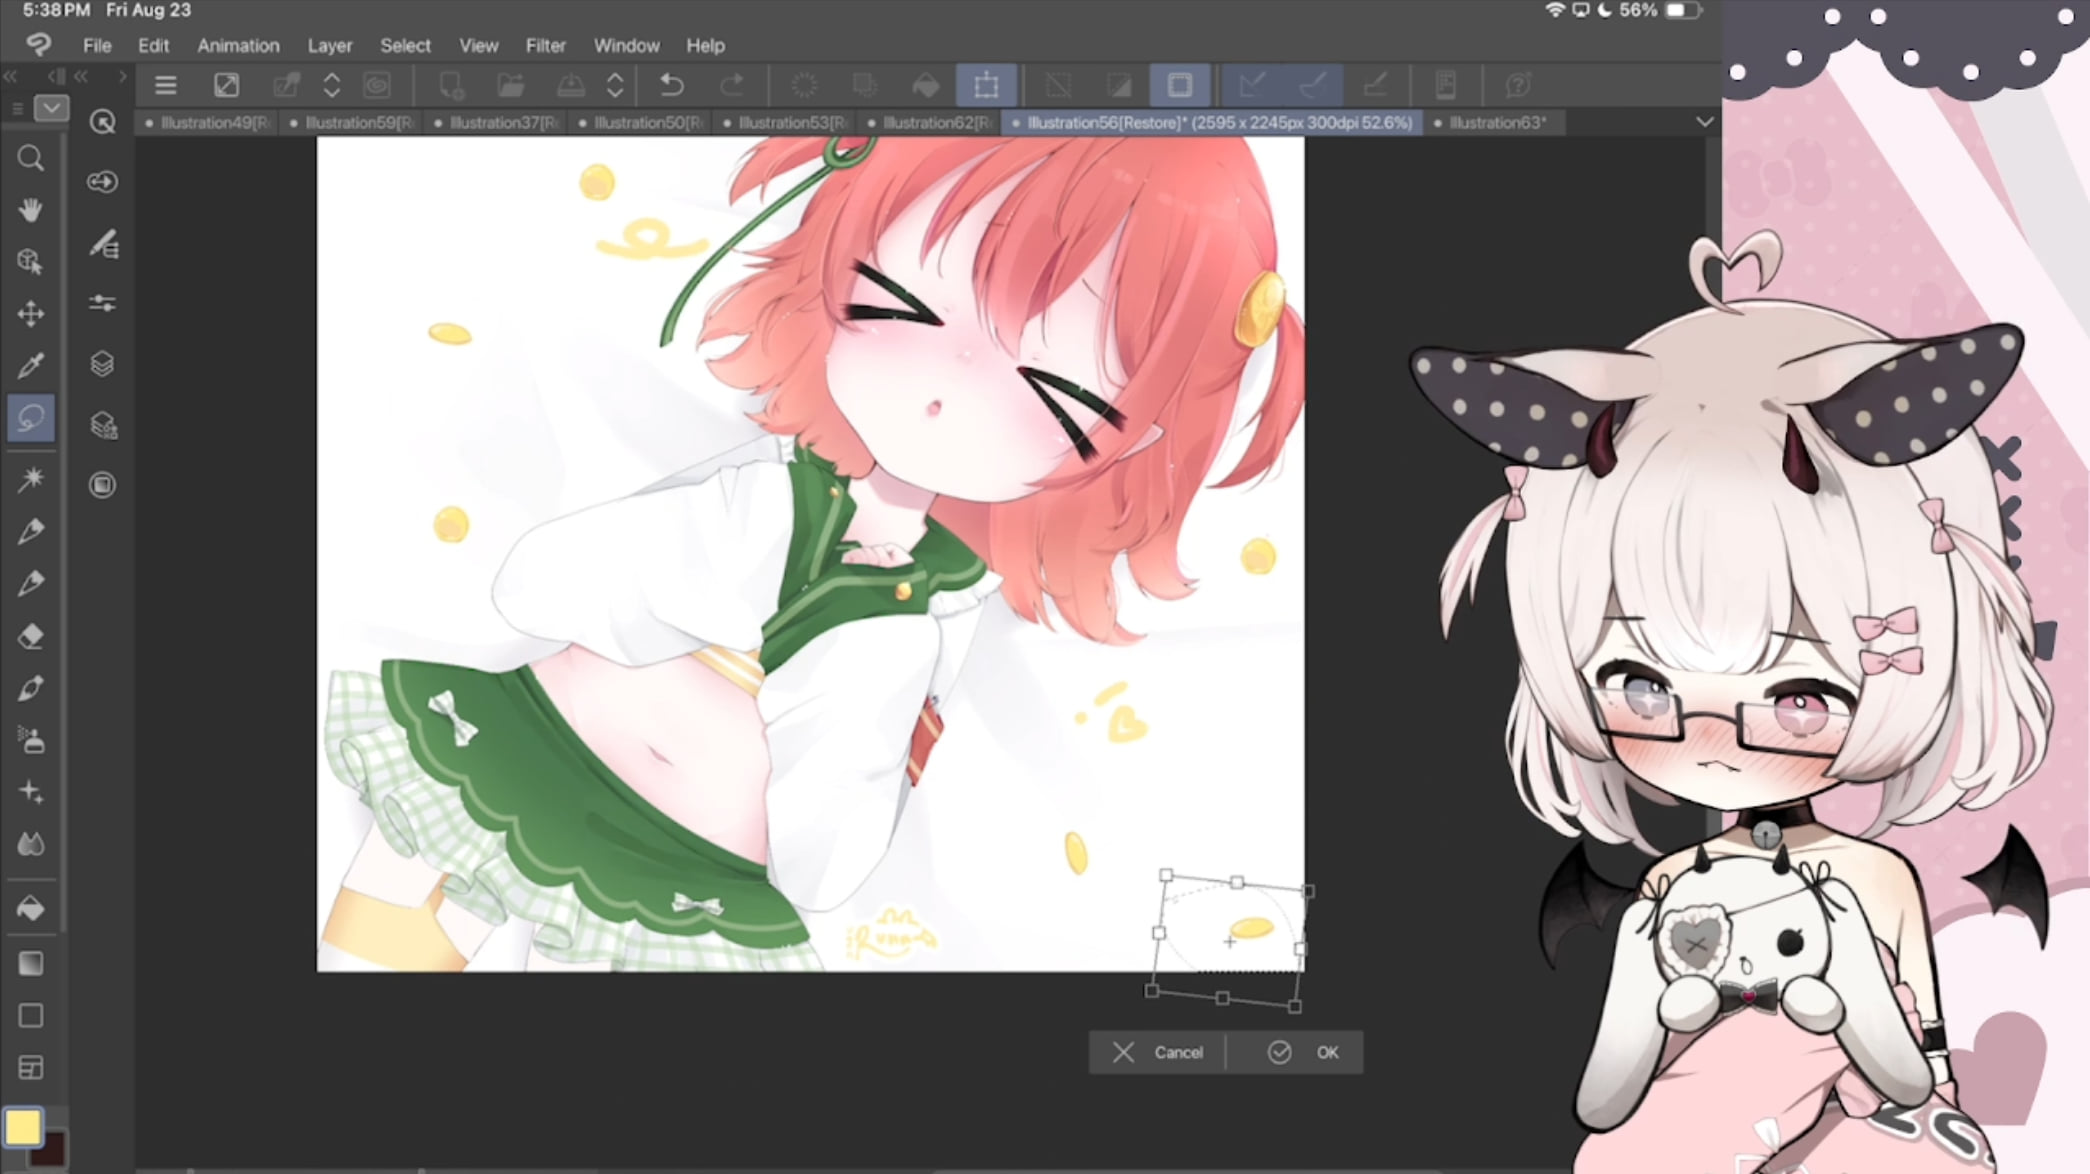Image resolution: width=2090 pixels, height=1174 pixels.
Task: Open the Edit menu
Action: click(153, 45)
